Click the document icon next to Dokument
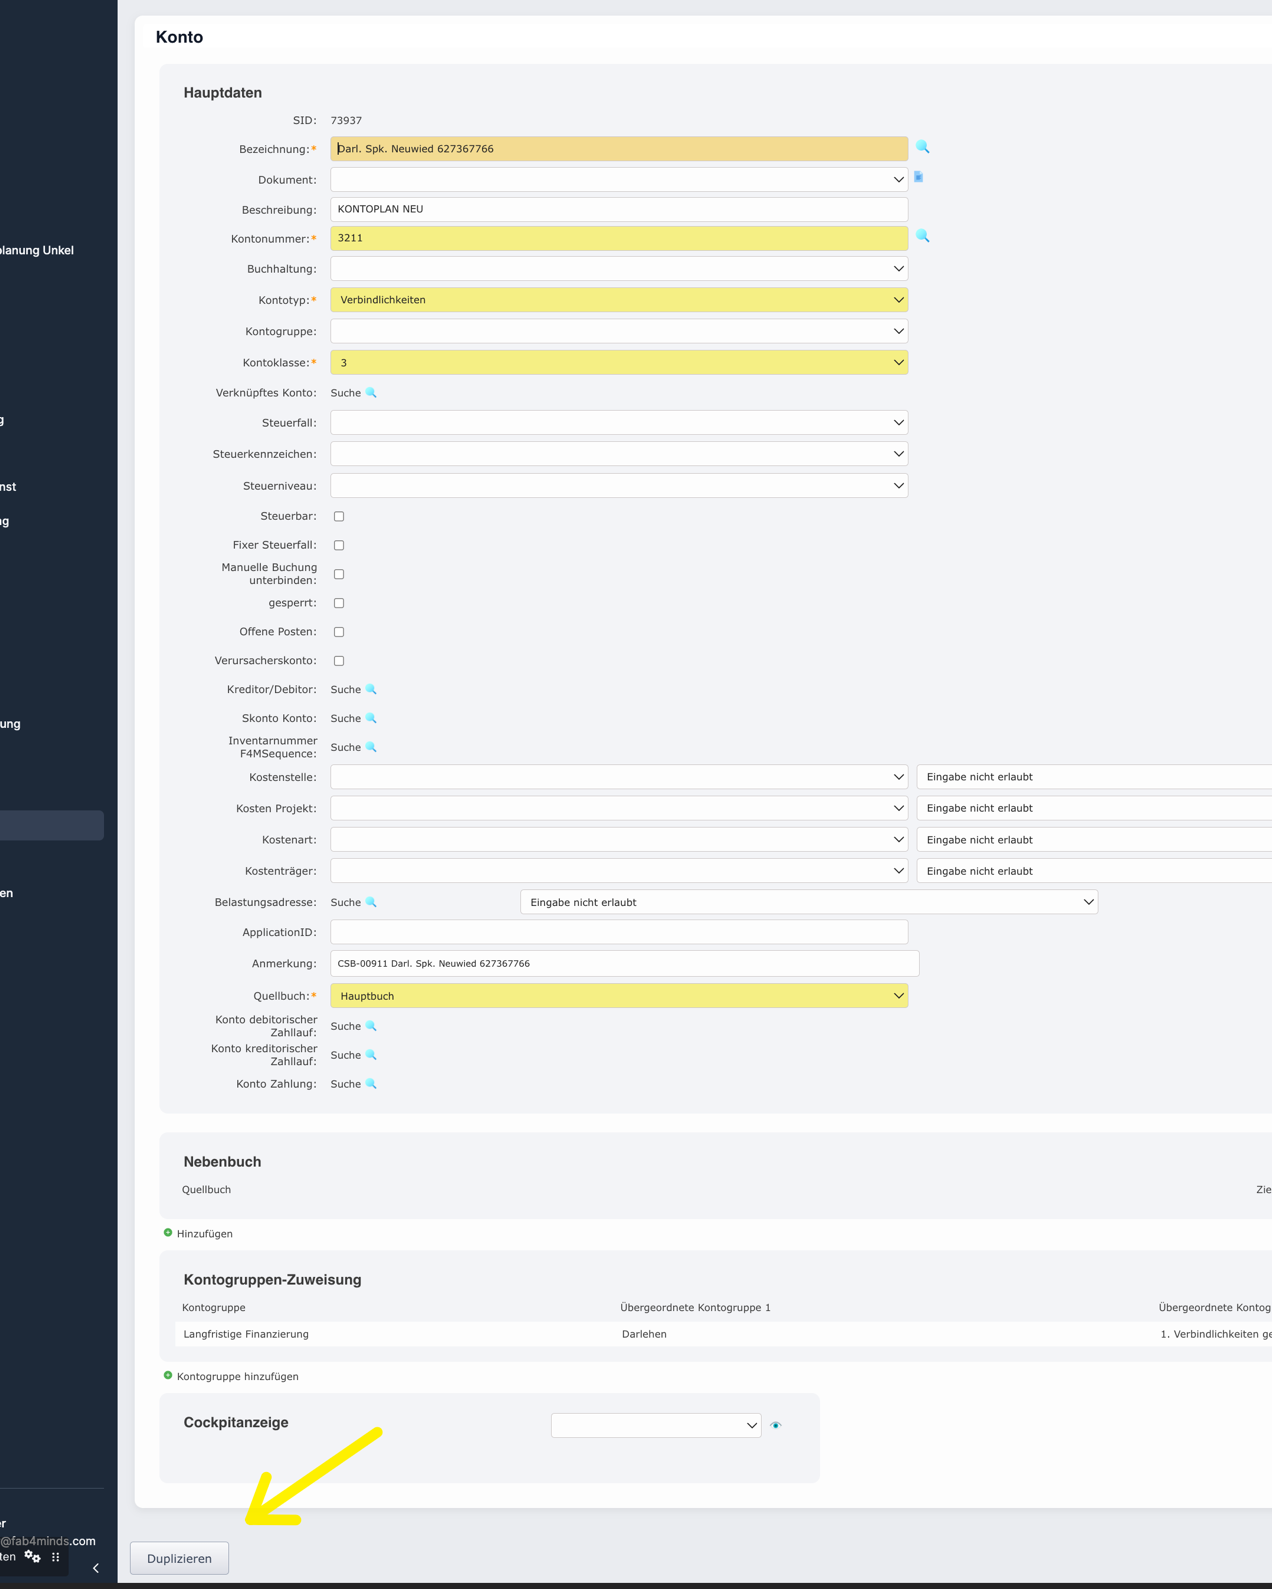 pos(918,178)
